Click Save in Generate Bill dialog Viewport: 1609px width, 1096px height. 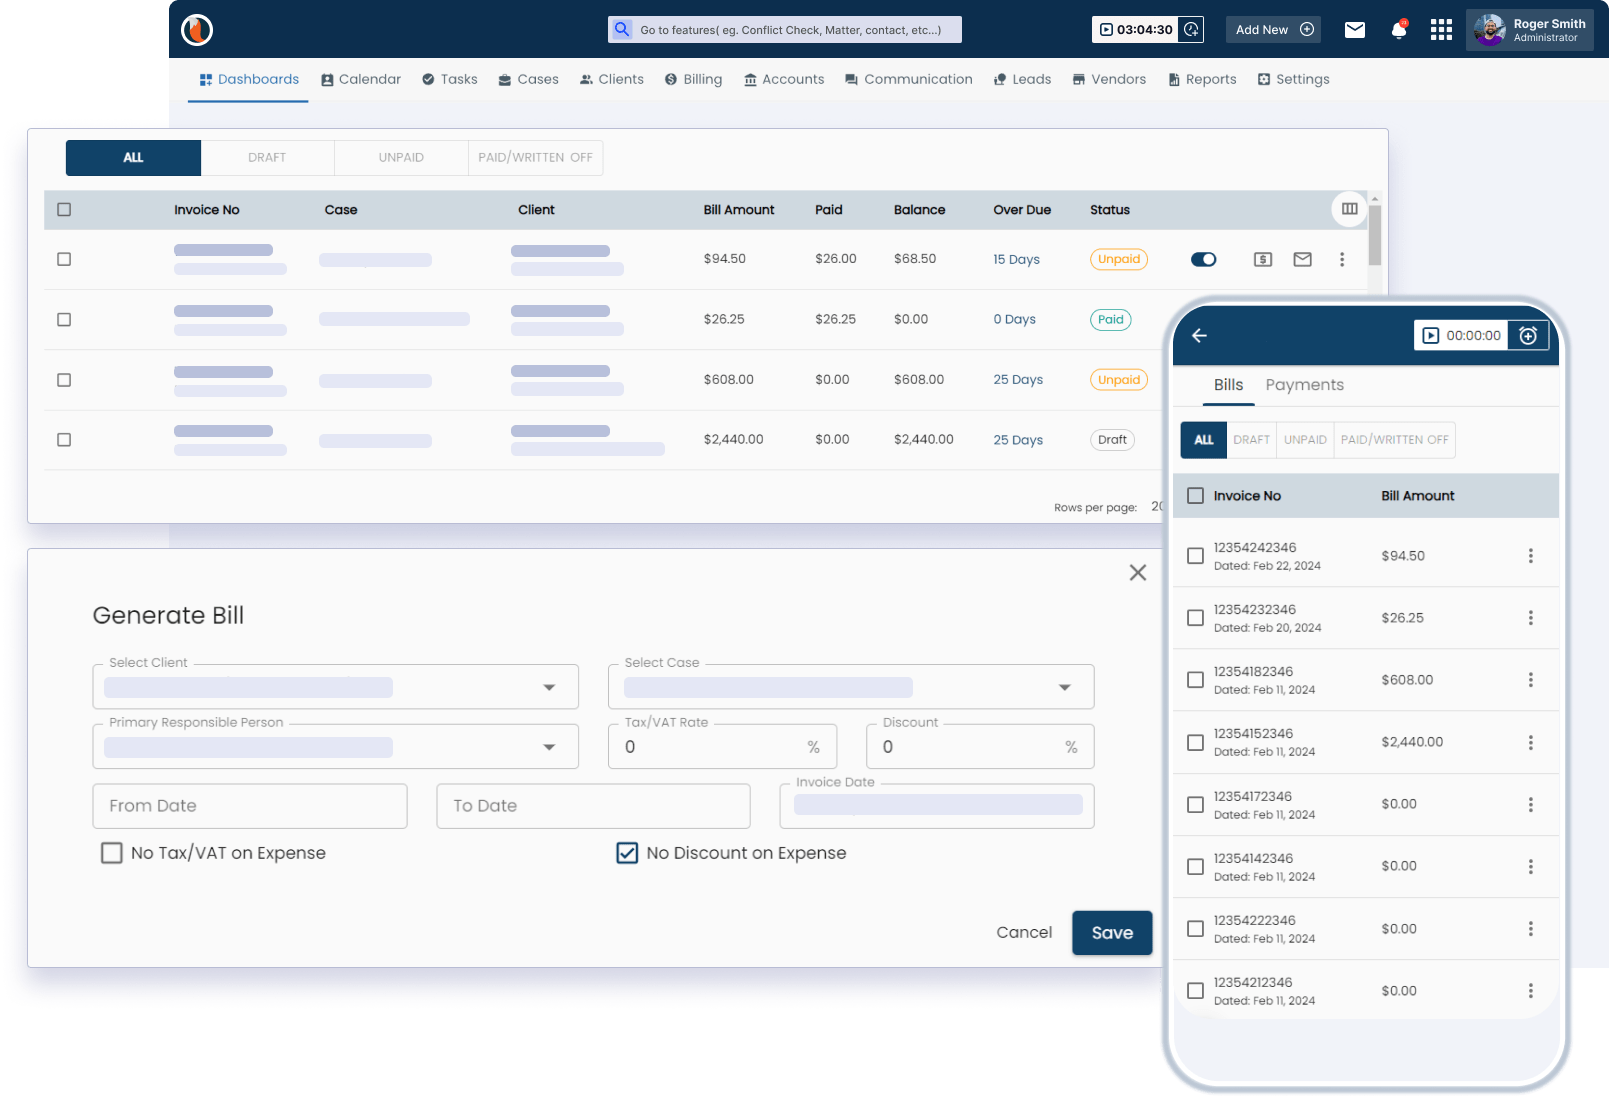[1111, 933]
